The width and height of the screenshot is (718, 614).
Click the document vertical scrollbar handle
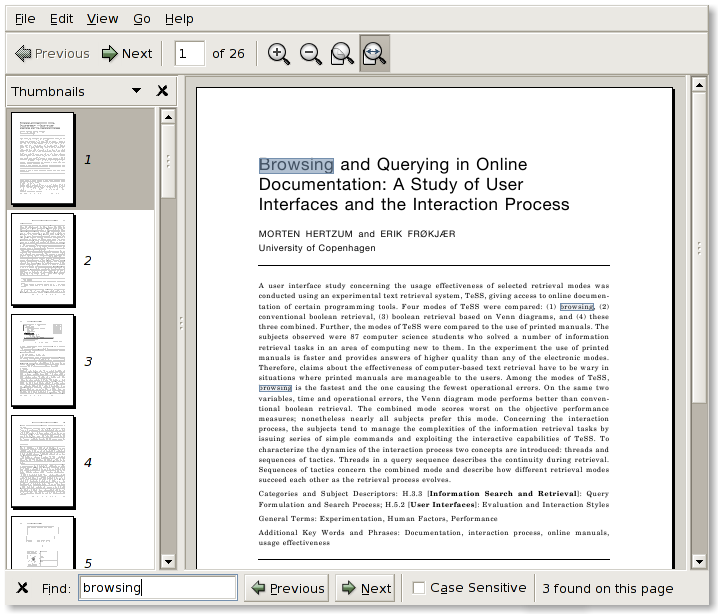coord(699,248)
